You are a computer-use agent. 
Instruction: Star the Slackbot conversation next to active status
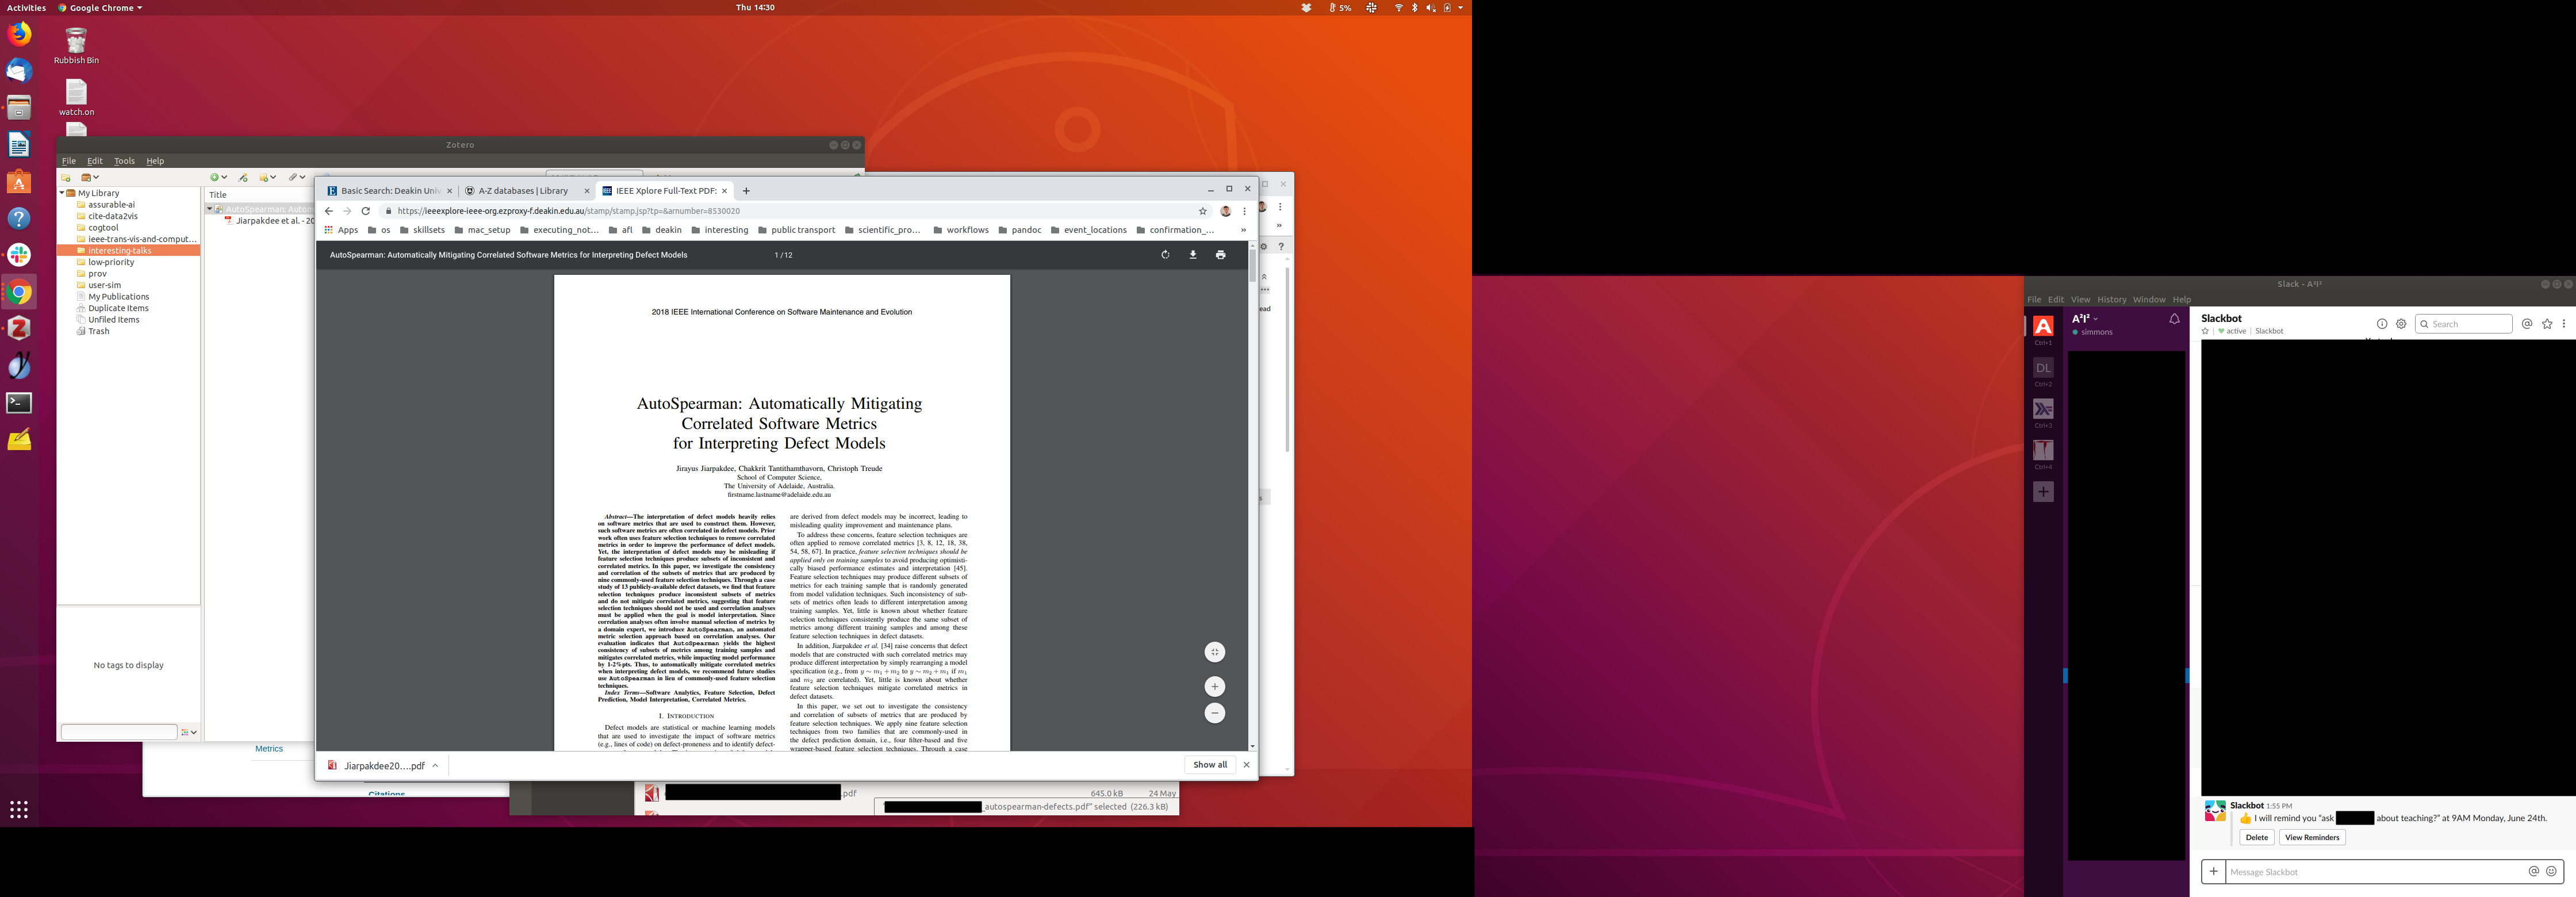click(x=2206, y=331)
